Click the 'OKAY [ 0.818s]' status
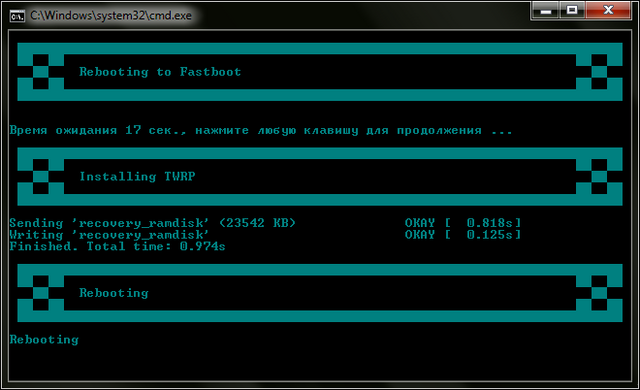Screen dimensions: 640x390 [x=463, y=223]
